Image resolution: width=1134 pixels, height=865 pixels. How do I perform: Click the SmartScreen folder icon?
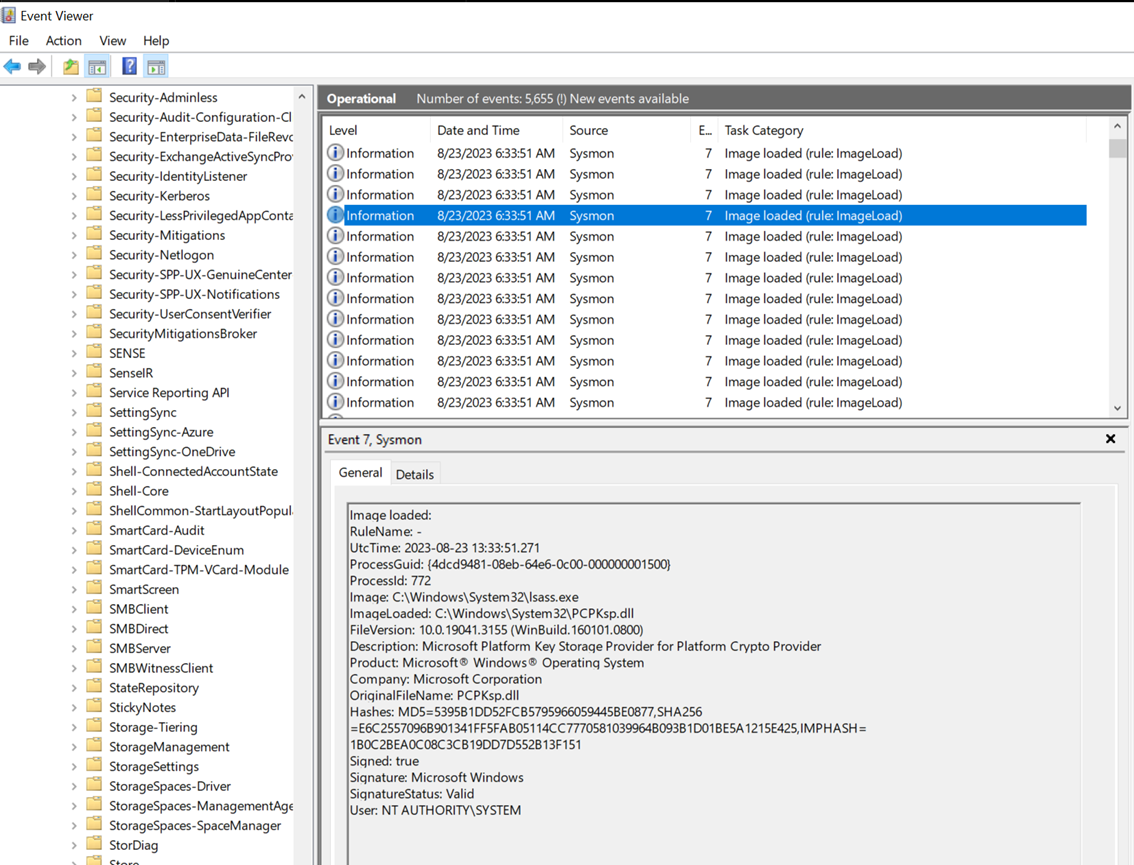coord(95,589)
